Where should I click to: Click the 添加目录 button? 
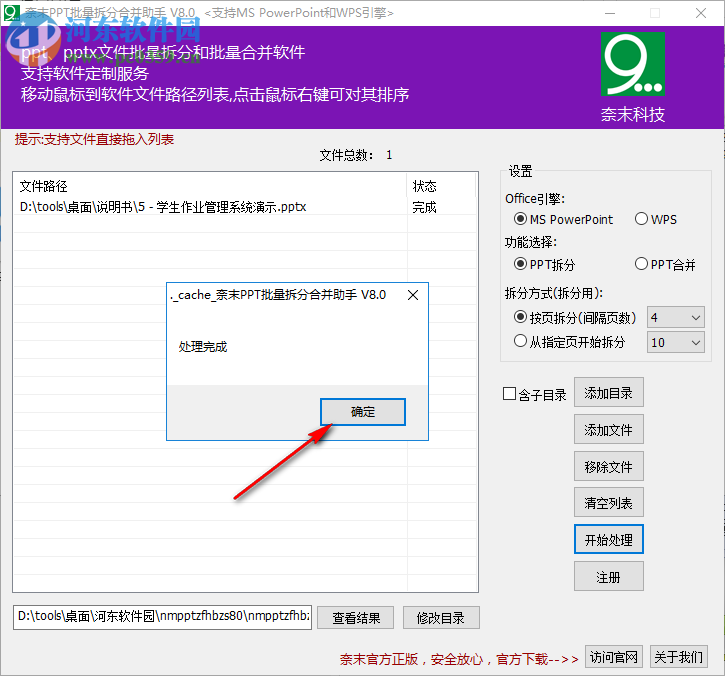point(608,393)
